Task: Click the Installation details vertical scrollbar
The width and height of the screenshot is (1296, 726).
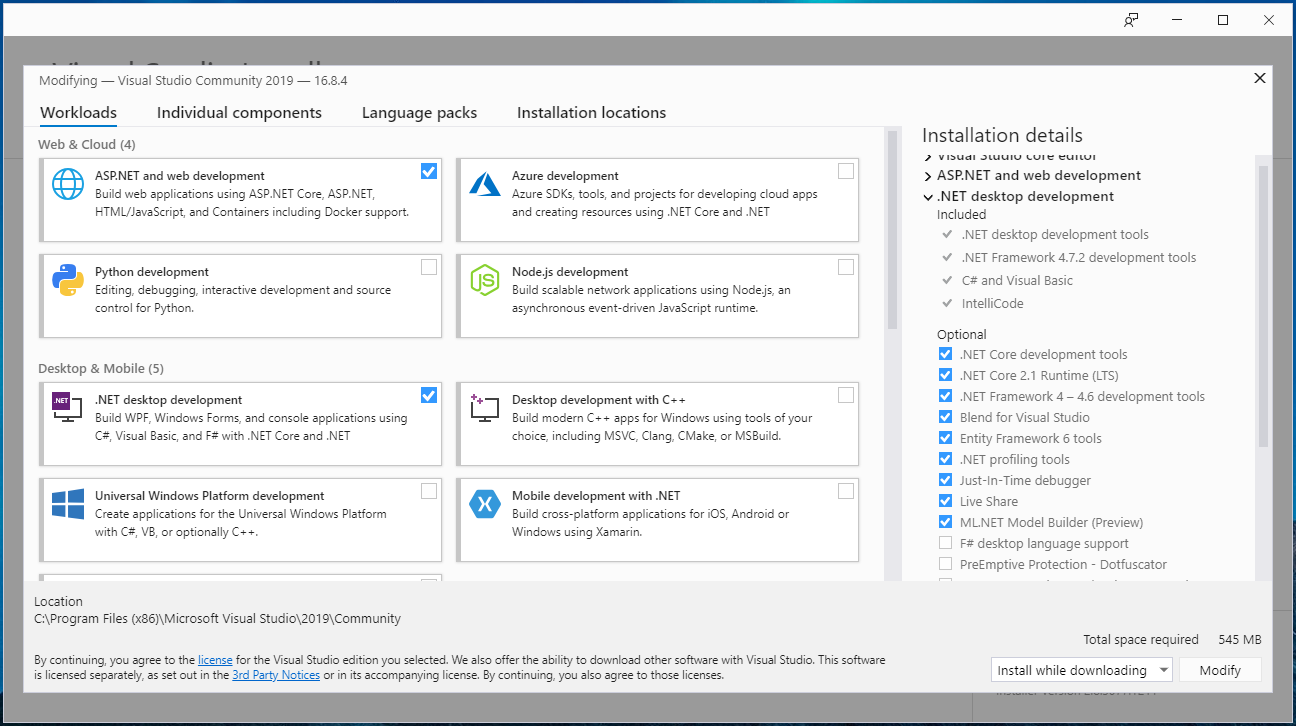Action: pos(1263,305)
